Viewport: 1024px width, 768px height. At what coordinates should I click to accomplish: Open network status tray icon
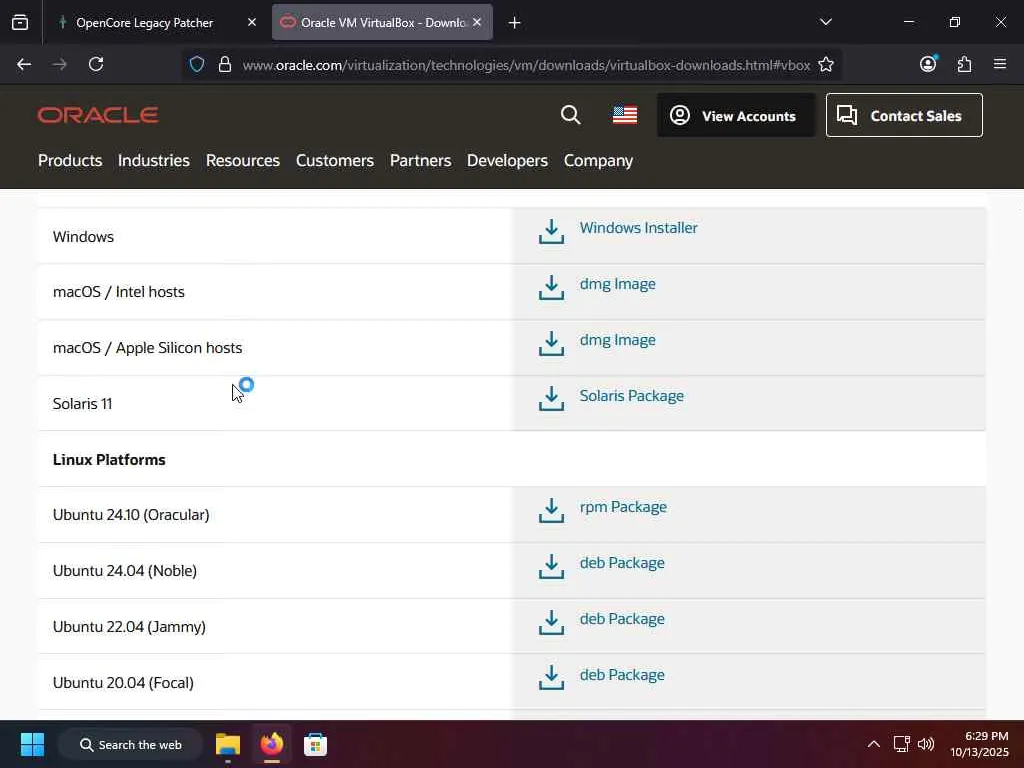coord(901,744)
